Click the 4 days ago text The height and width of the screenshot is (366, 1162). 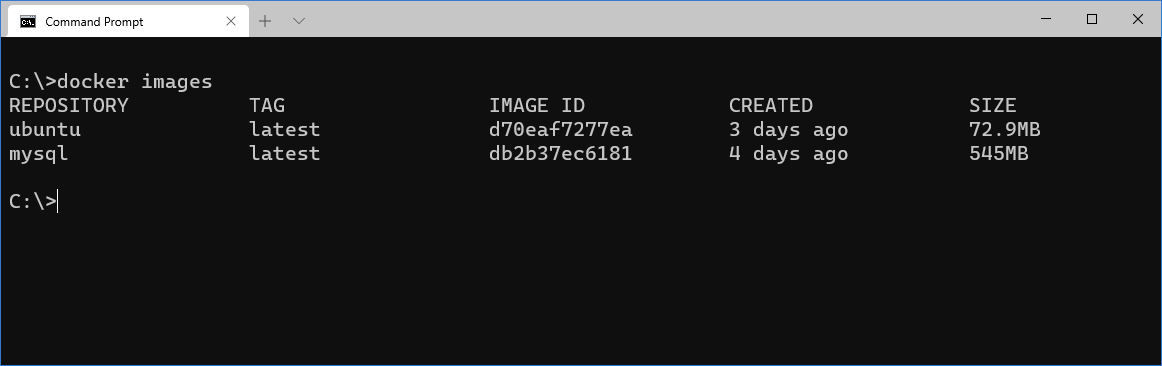click(x=788, y=154)
